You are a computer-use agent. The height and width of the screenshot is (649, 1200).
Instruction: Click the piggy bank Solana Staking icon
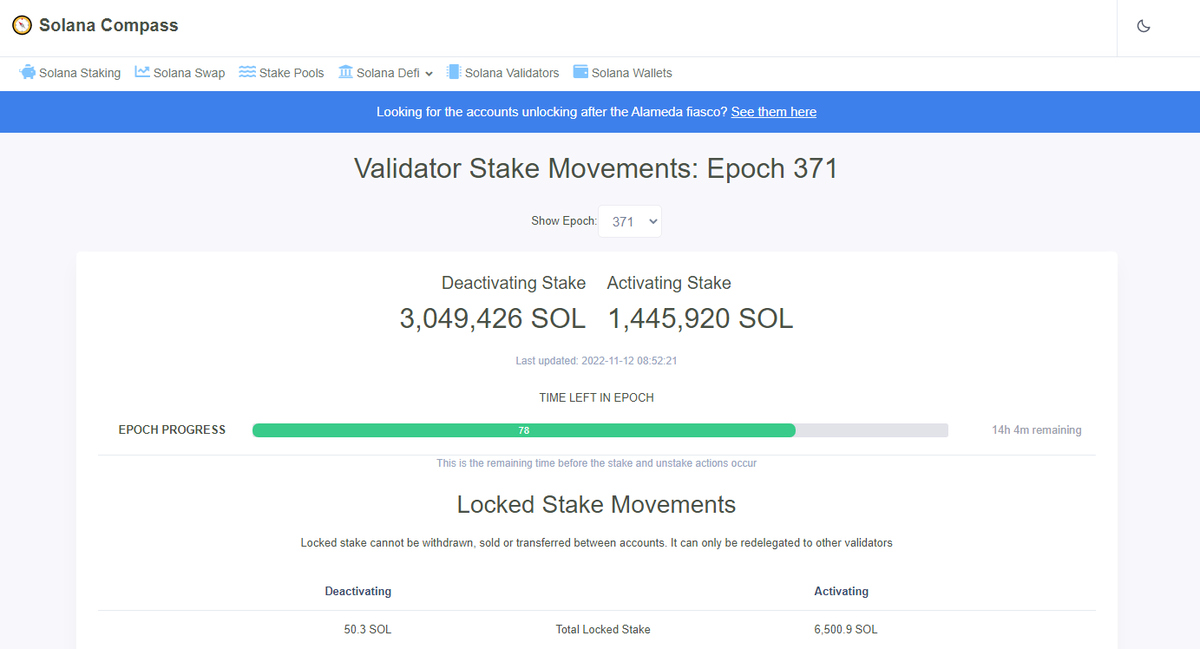click(27, 72)
